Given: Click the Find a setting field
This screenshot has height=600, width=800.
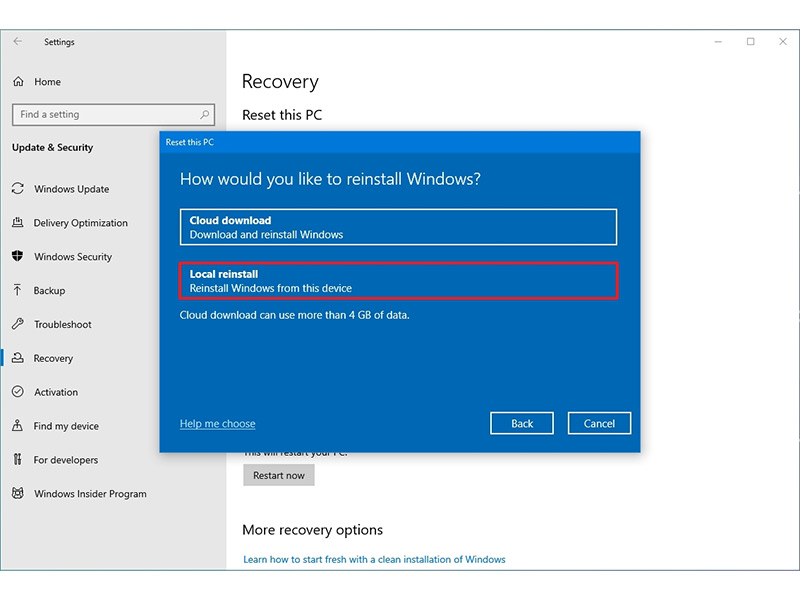Looking at the screenshot, I should 113,114.
